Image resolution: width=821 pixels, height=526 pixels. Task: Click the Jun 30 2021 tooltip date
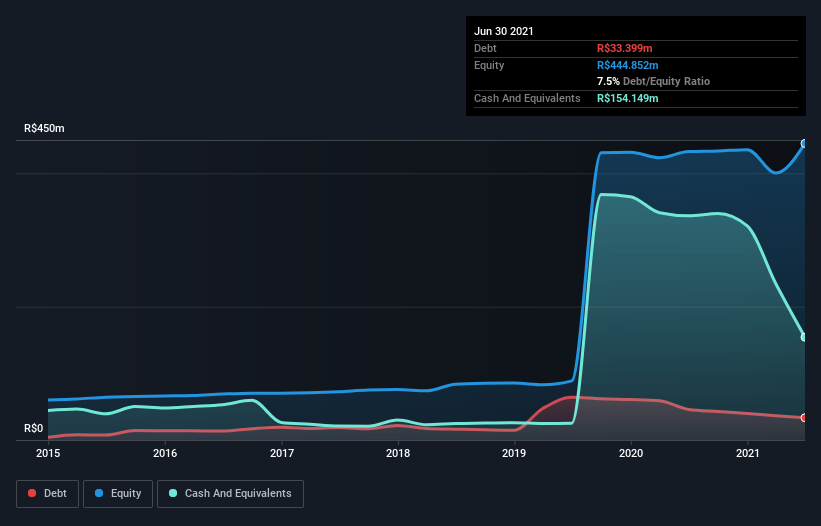click(x=504, y=31)
